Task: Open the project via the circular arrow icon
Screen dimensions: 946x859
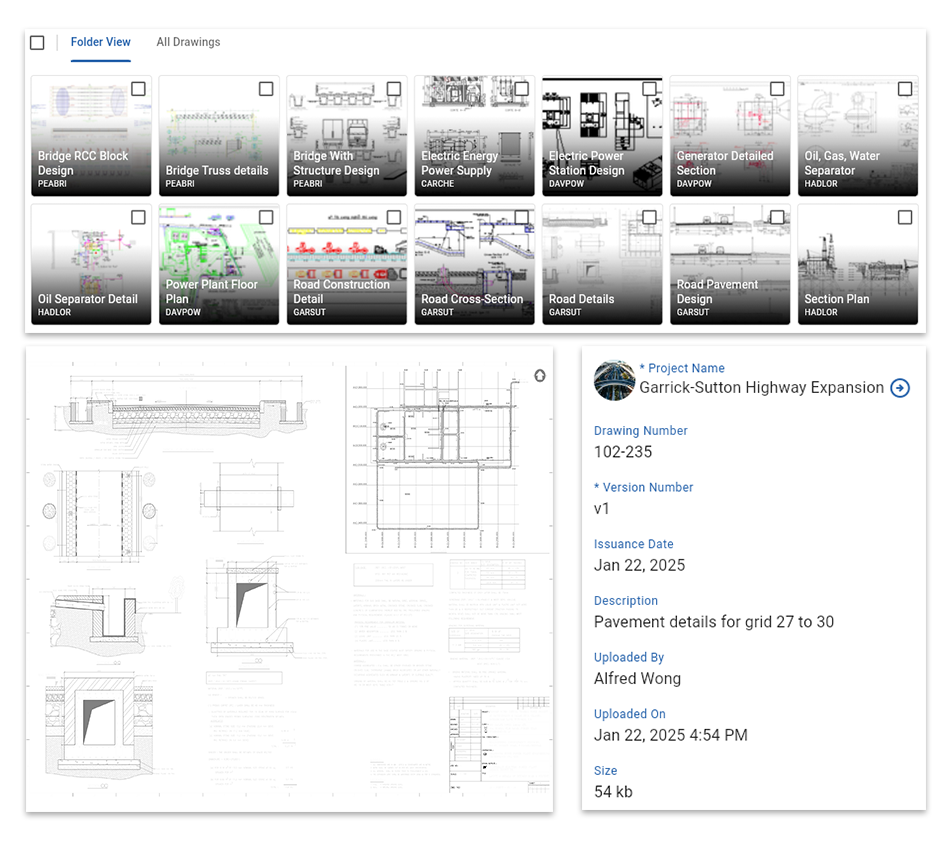Action: tap(898, 388)
